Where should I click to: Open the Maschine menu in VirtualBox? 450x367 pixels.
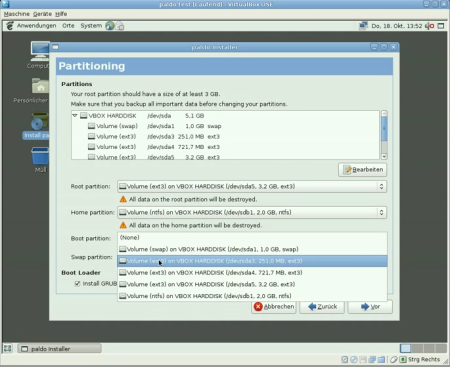point(17,14)
